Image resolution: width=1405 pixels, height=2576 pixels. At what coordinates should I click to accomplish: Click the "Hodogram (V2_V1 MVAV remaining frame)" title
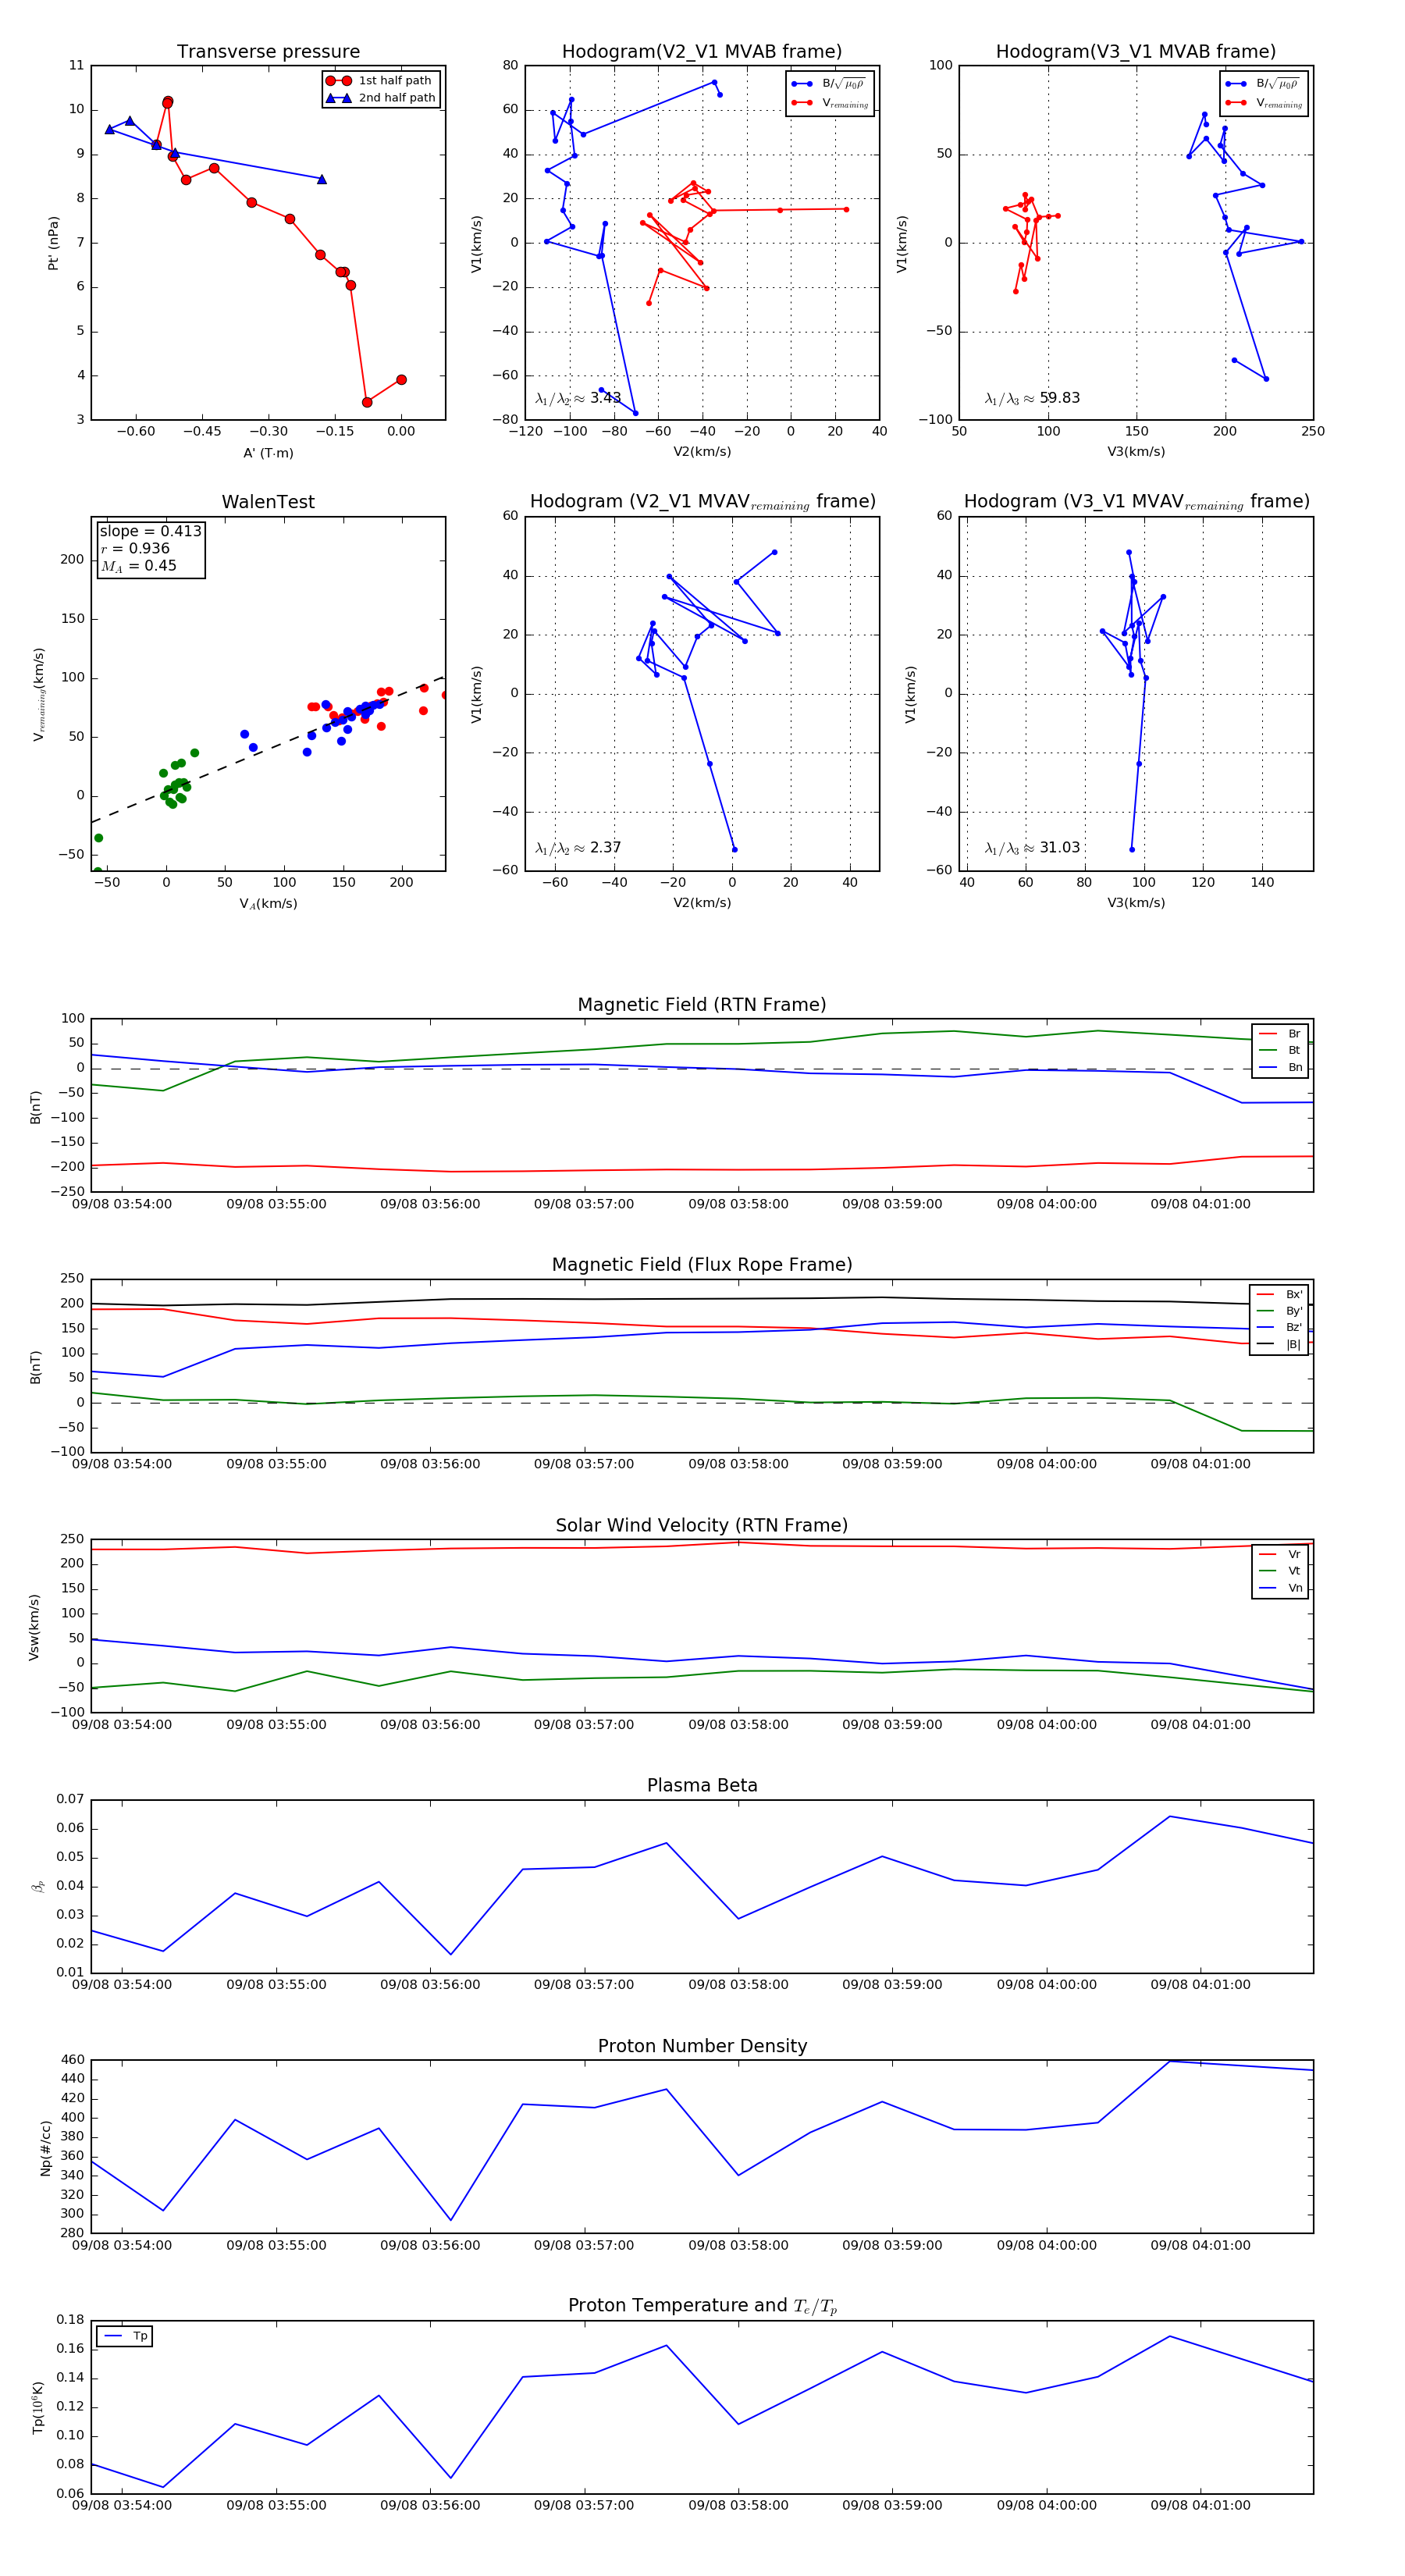pyautogui.click(x=702, y=502)
